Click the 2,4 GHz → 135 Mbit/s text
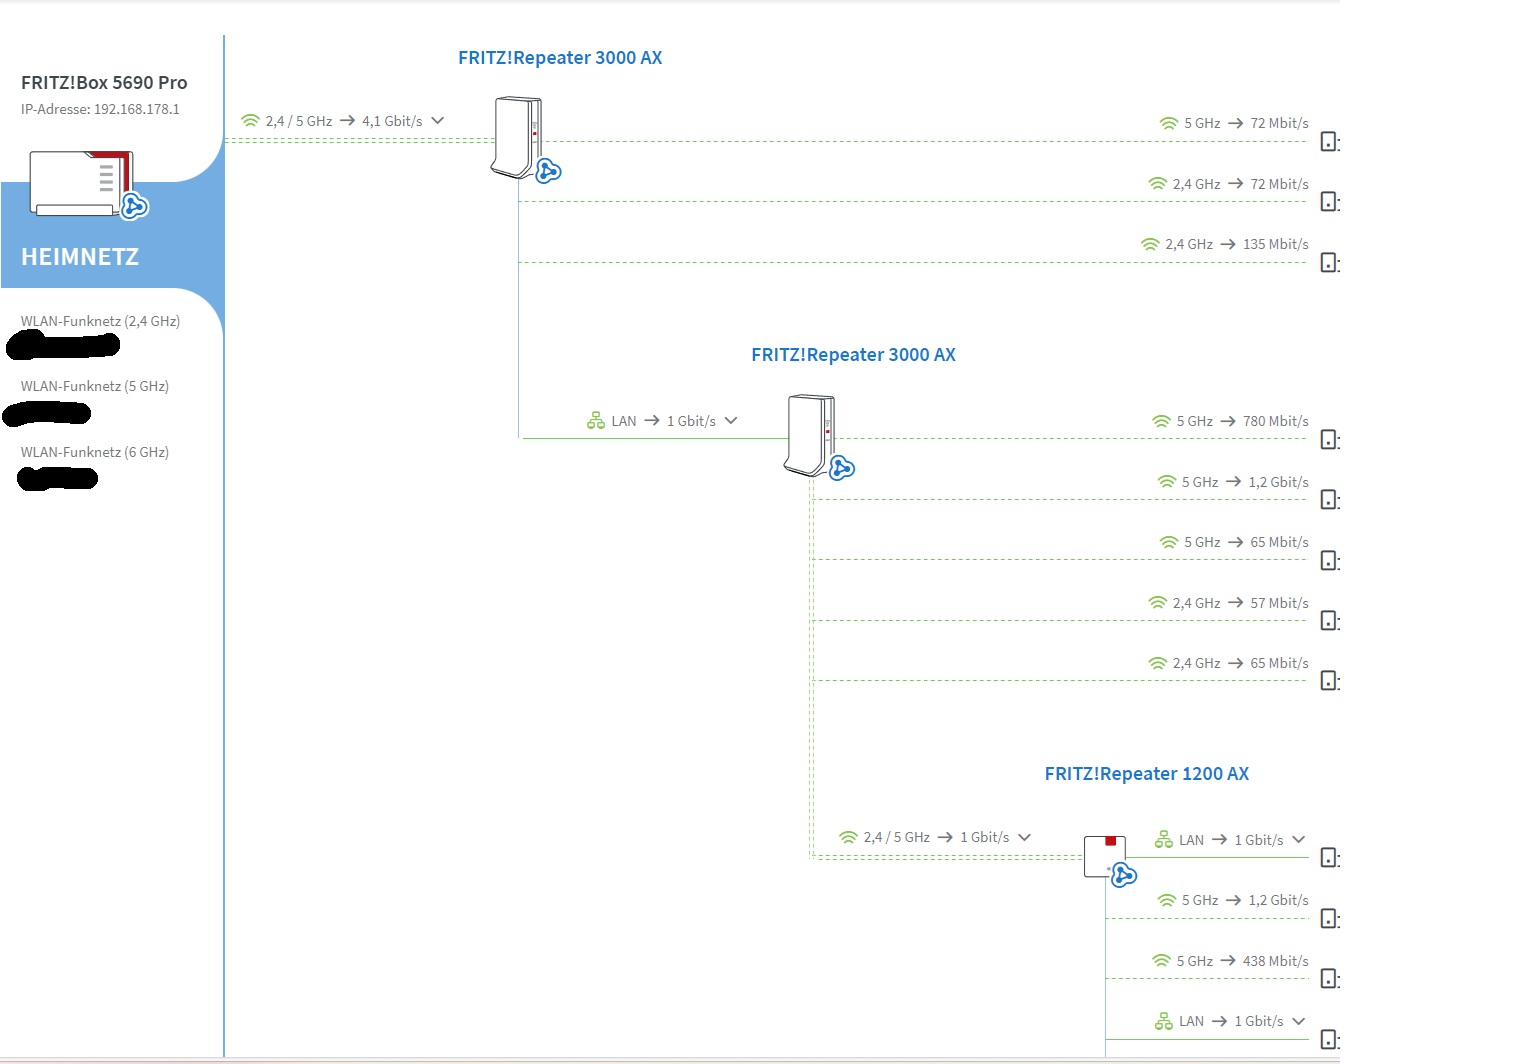1536x1064 pixels. pos(1237,244)
